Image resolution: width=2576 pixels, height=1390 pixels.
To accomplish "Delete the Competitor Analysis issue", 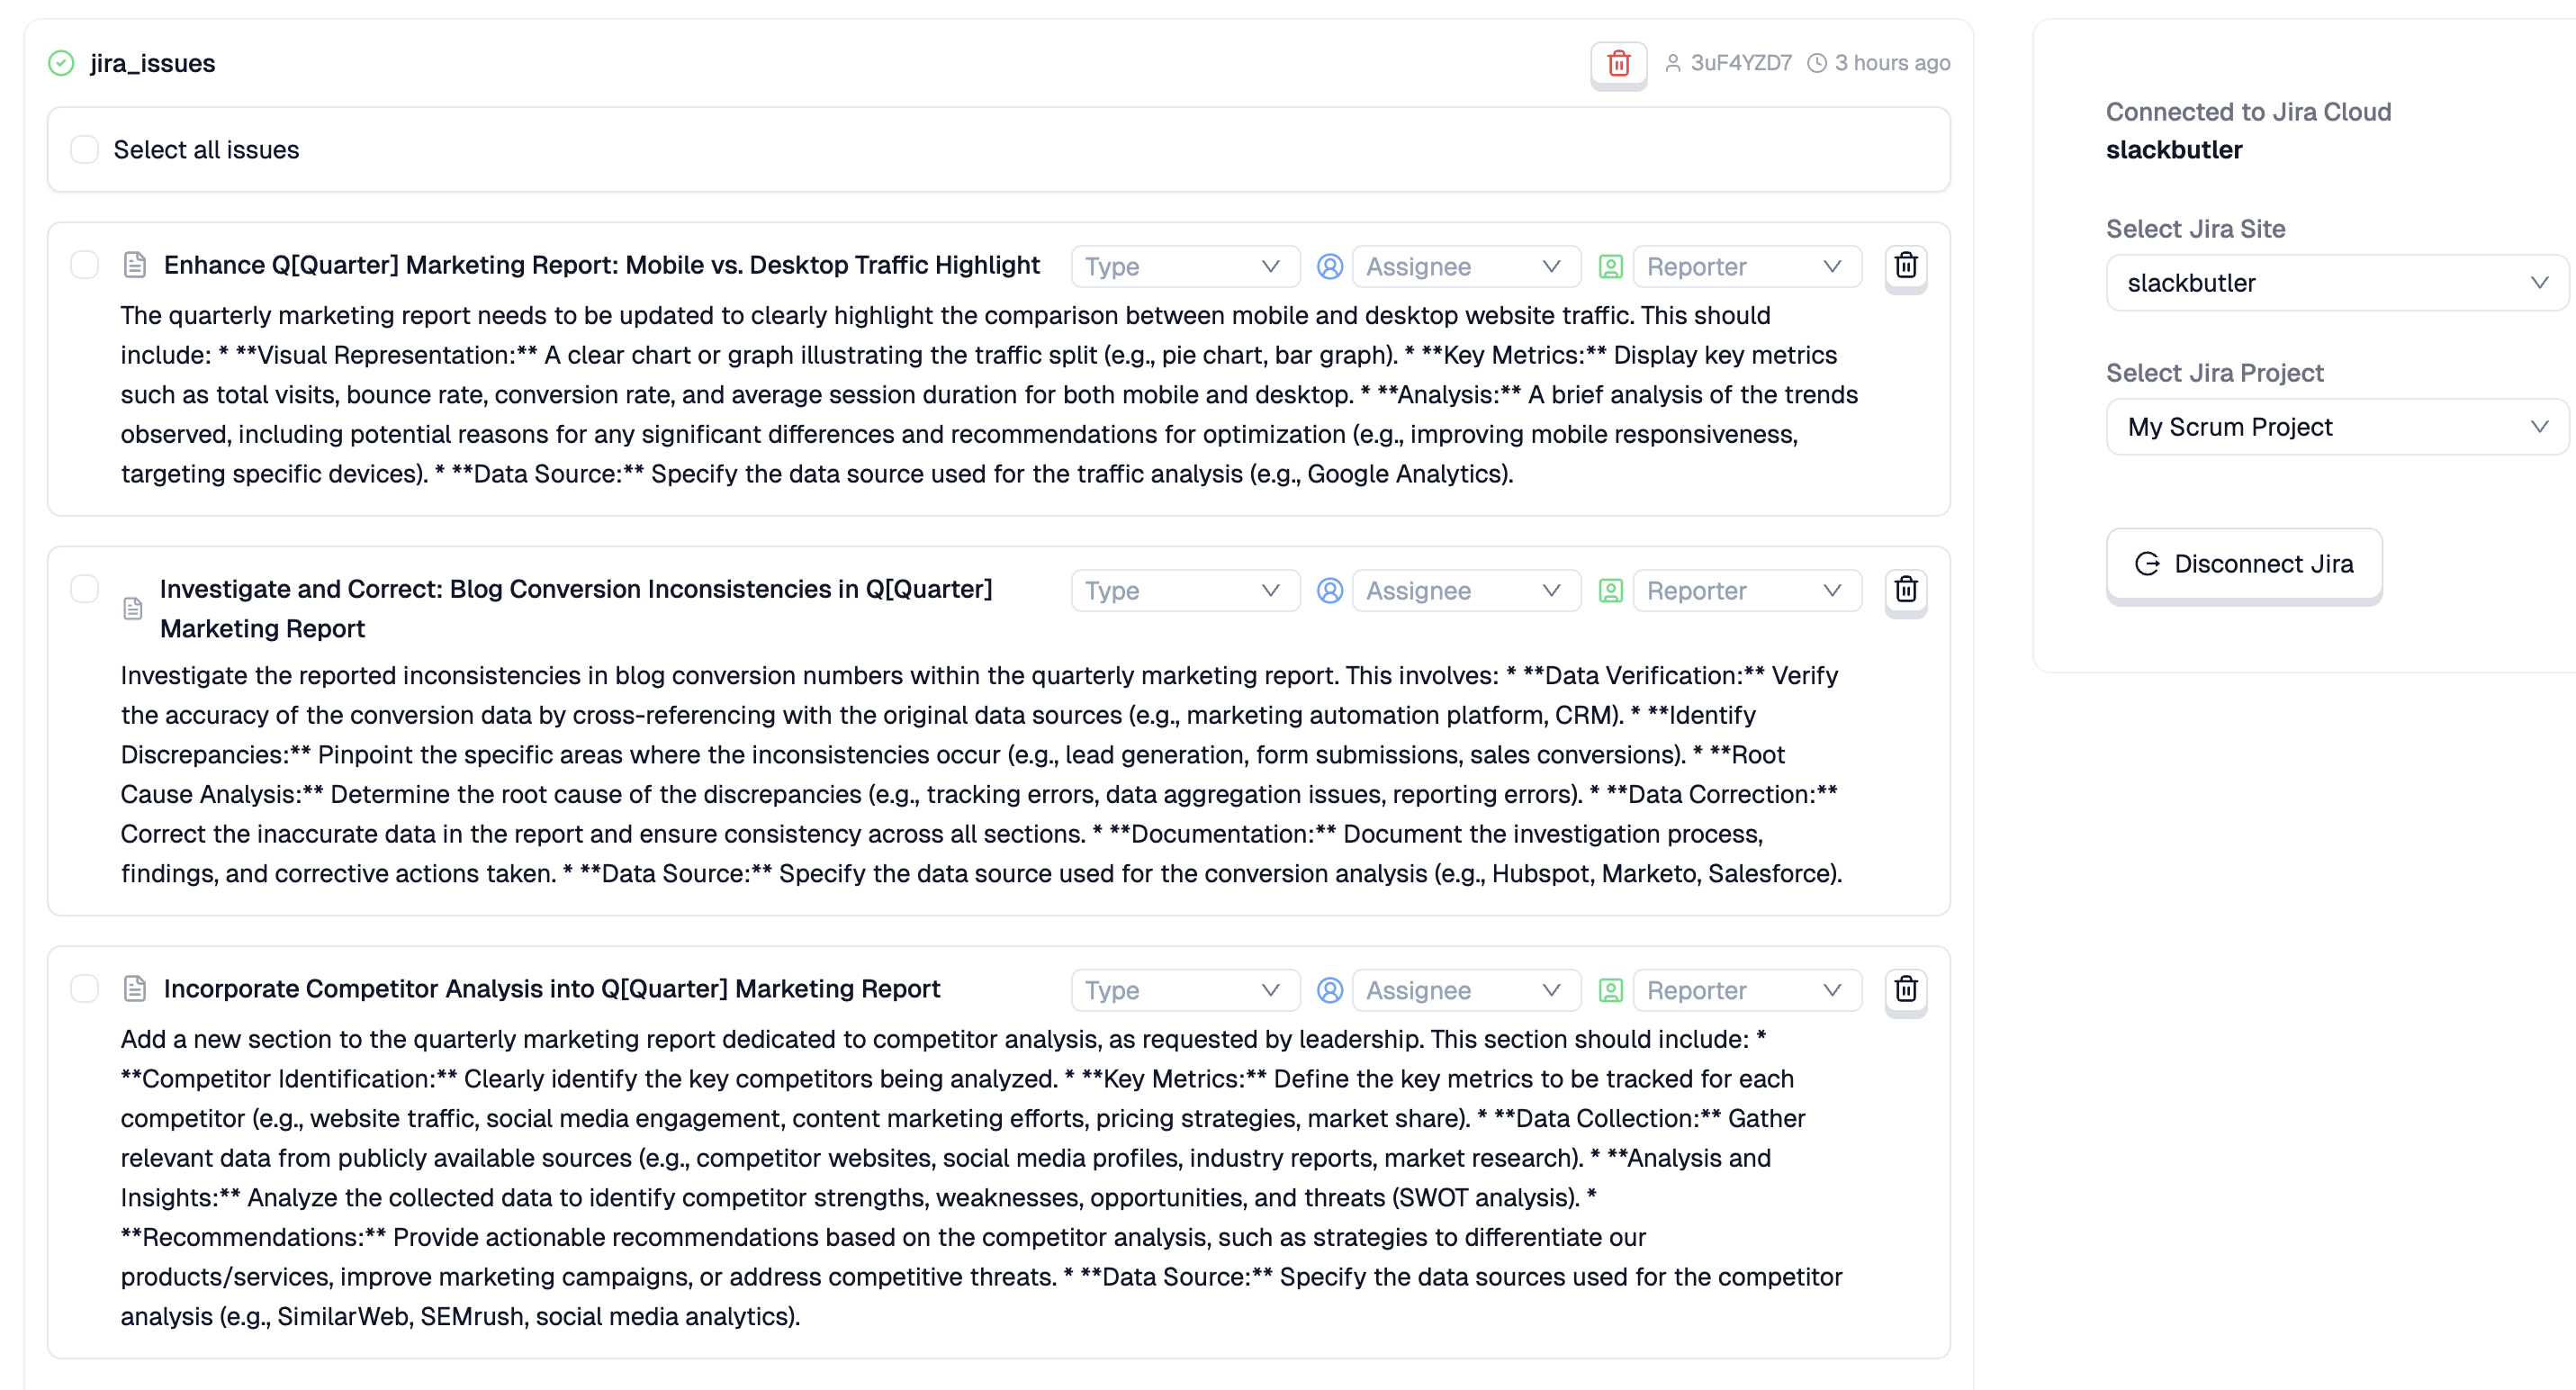I will click(1905, 989).
